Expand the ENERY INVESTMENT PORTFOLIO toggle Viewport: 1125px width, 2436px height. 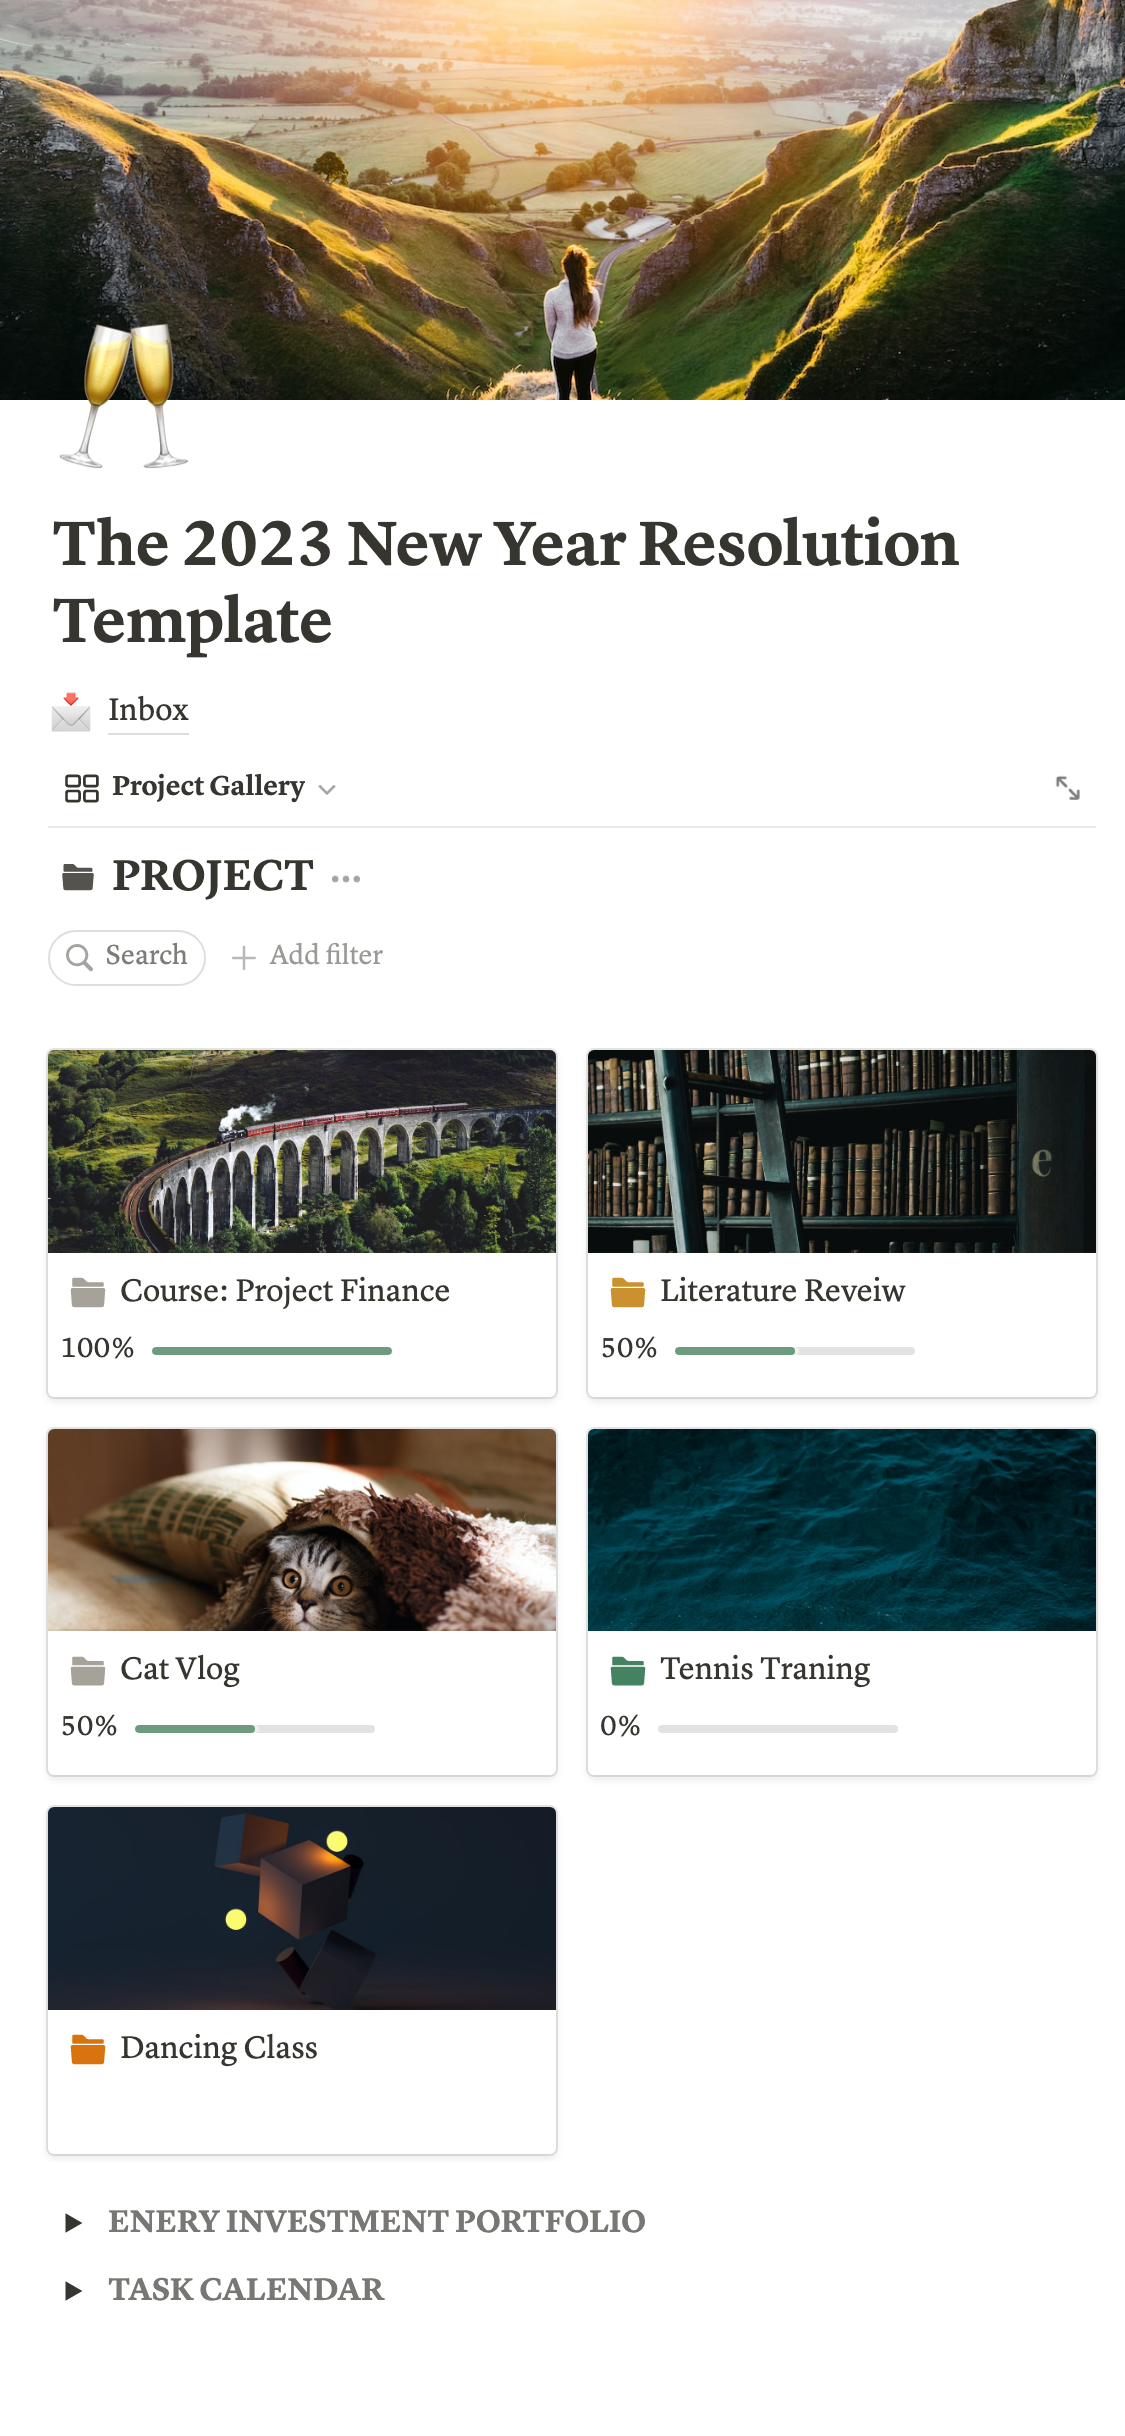pyautogui.click(x=73, y=2223)
